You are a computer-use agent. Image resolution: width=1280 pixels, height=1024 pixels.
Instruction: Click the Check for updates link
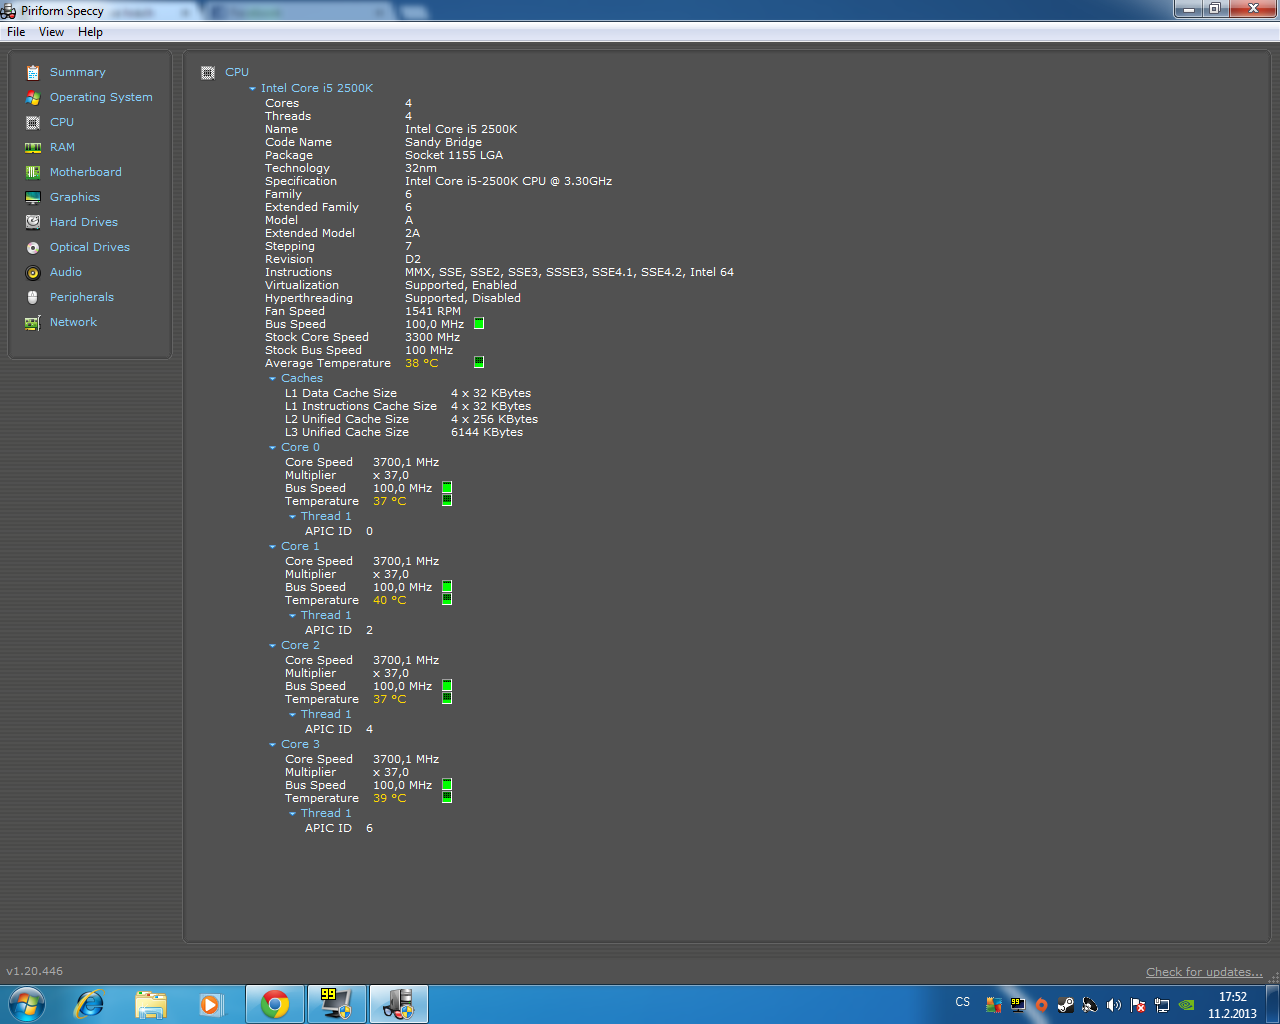coord(1204,972)
